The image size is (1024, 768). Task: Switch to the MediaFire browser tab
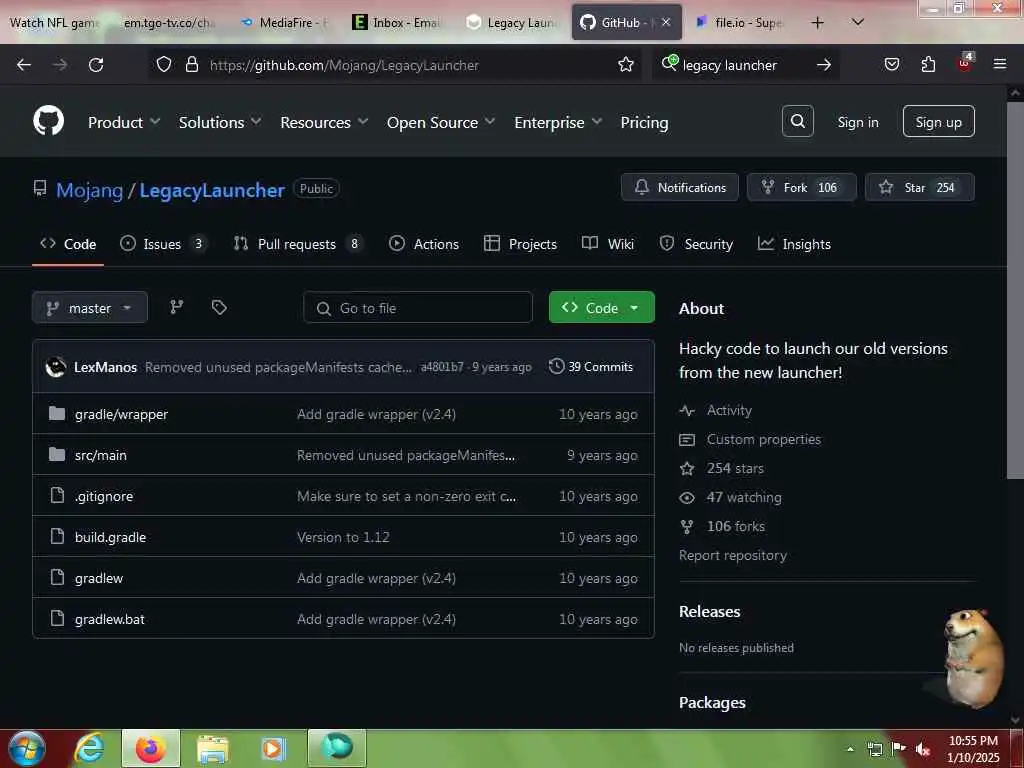pyautogui.click(x=285, y=23)
